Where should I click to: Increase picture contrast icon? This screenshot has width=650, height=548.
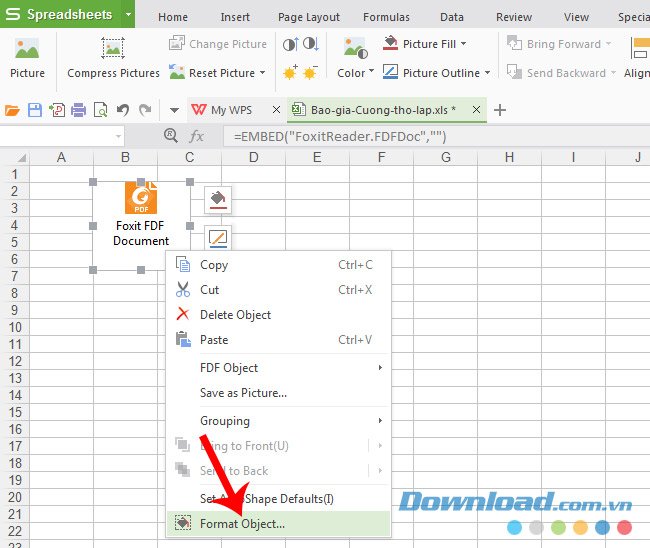(x=291, y=44)
